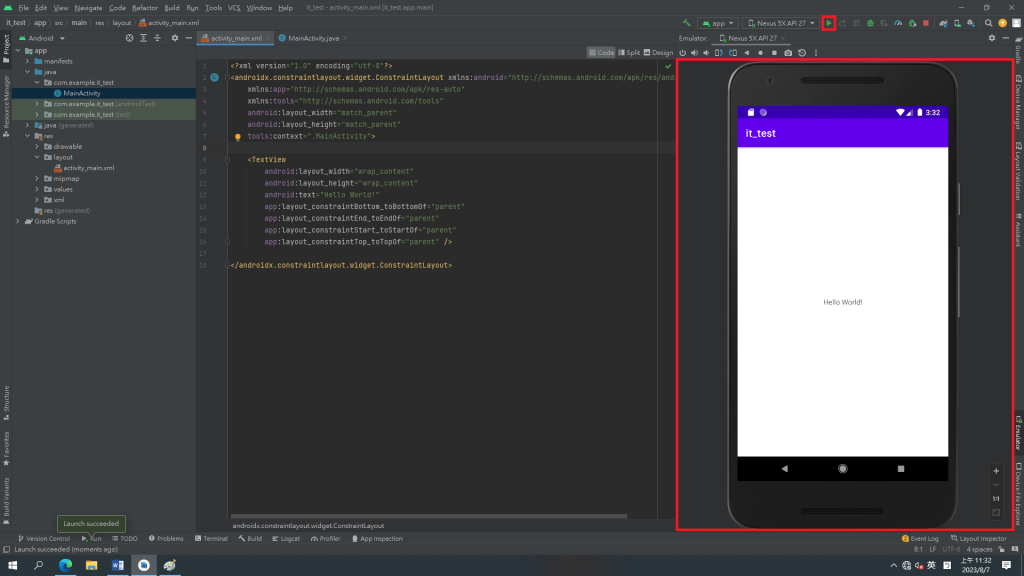
Task: Expand the manifests folder
Action: pos(27,61)
